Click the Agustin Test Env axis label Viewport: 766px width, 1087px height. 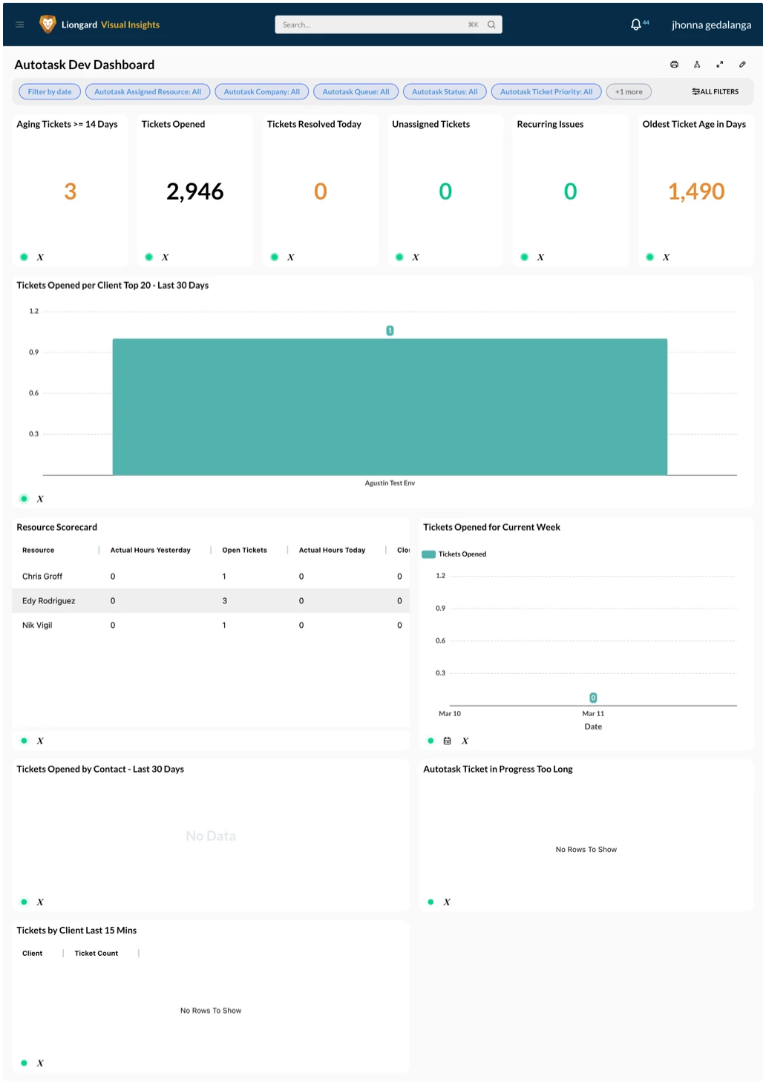(x=390, y=483)
